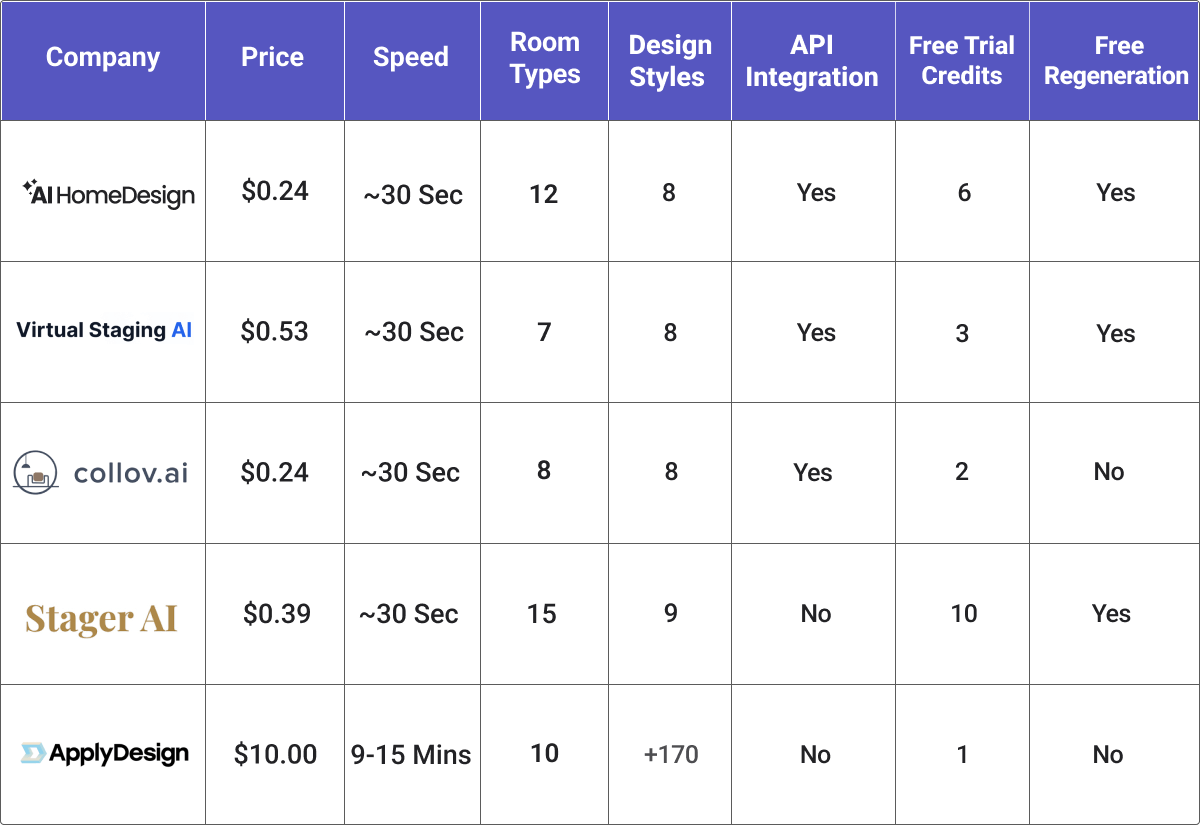Click the +170 design styles value
Screen dimensions: 1200x825
671,754
